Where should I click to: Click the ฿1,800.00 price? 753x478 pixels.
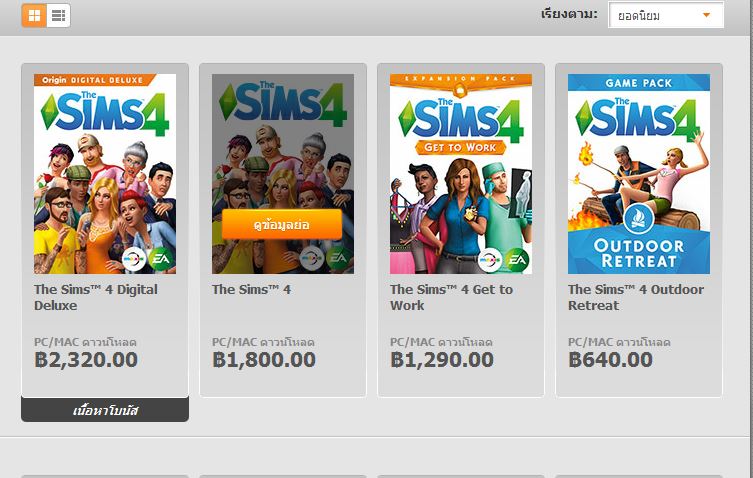[264, 360]
